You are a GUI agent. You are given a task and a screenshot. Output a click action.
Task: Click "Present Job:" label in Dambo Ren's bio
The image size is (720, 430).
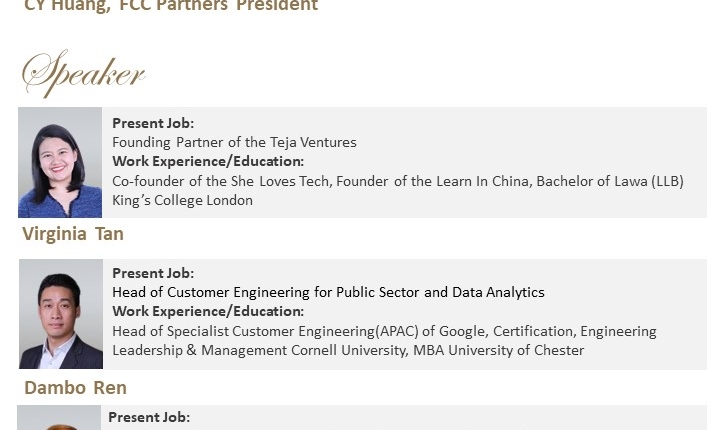153,273
